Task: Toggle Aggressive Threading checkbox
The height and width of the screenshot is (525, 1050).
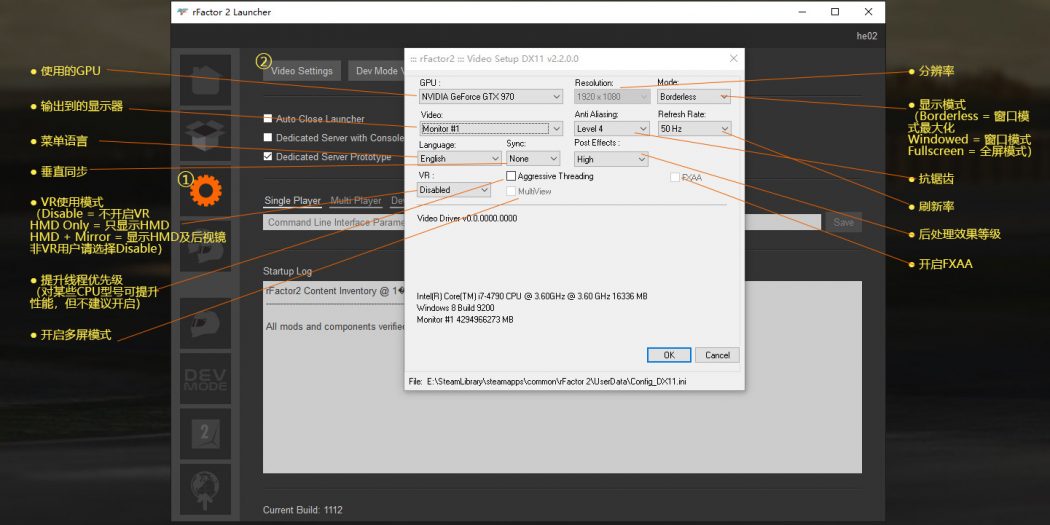Action: (x=511, y=176)
